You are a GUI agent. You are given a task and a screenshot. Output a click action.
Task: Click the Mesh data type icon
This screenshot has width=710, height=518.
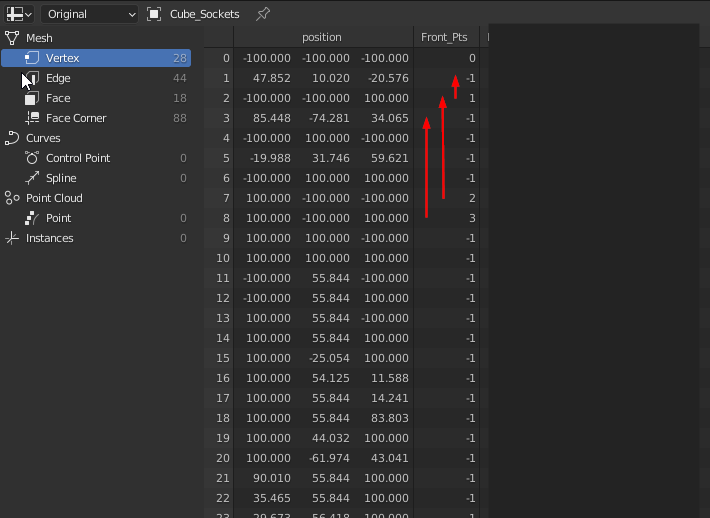click(x=12, y=38)
